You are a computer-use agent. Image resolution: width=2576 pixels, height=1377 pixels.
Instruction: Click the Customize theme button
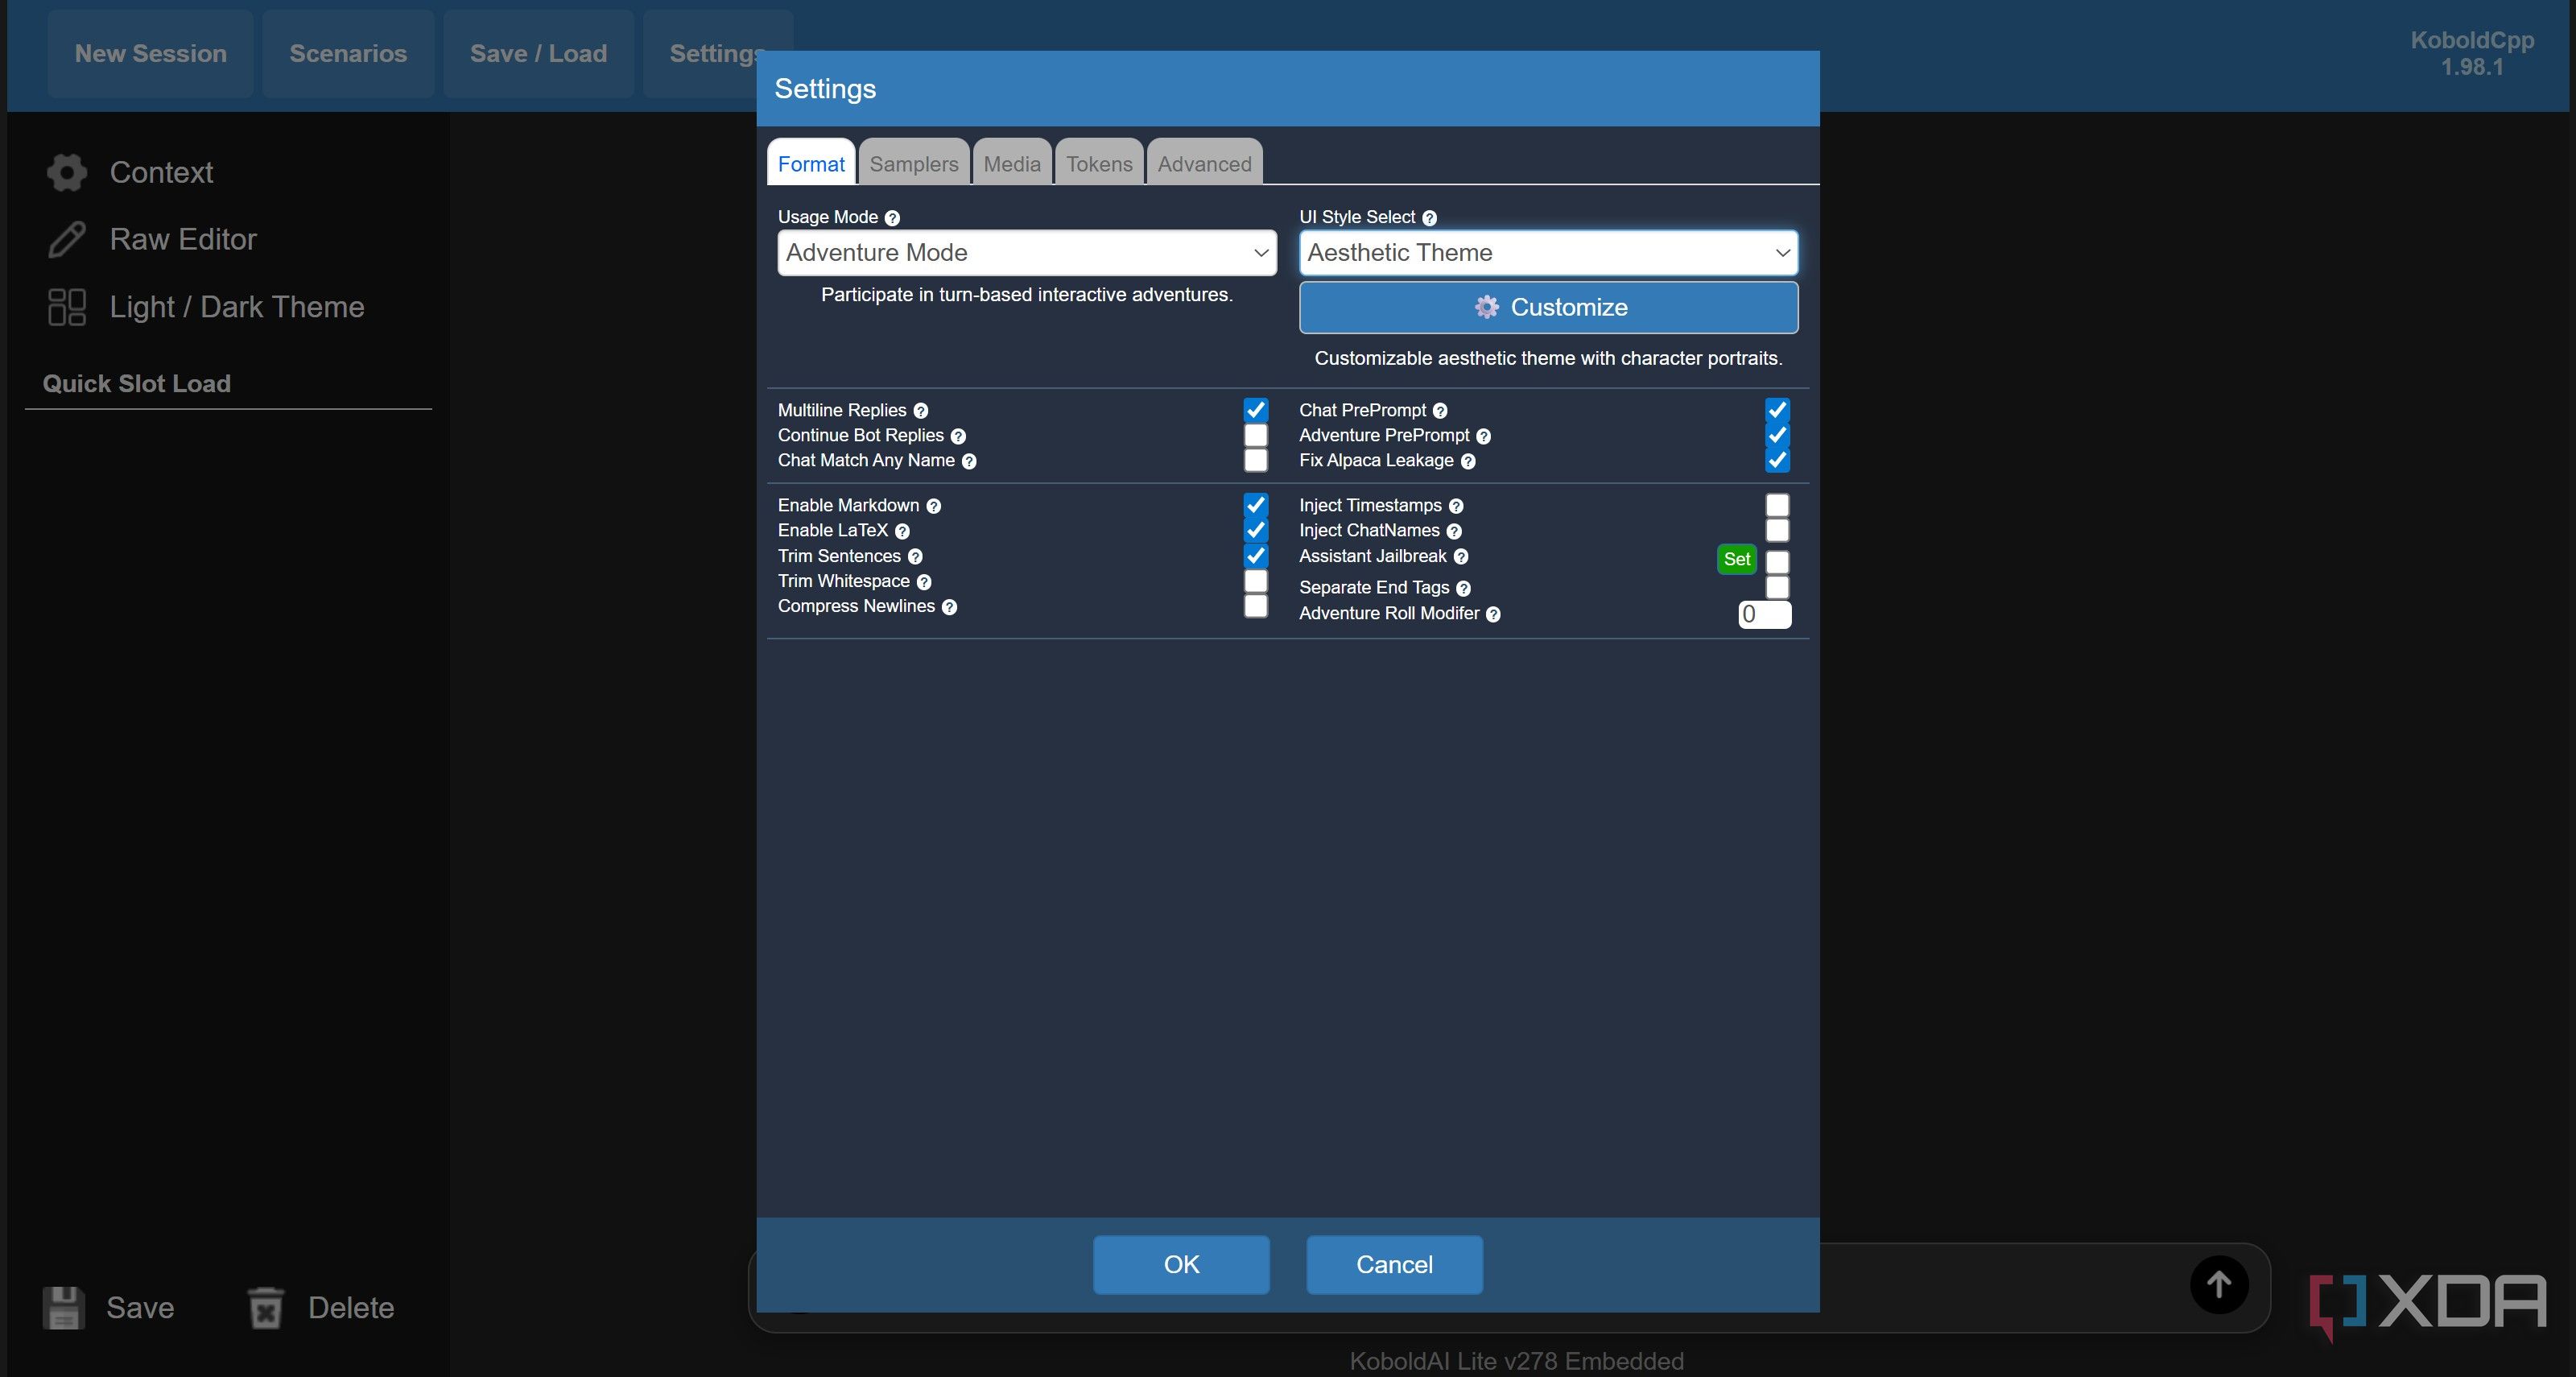point(1547,307)
